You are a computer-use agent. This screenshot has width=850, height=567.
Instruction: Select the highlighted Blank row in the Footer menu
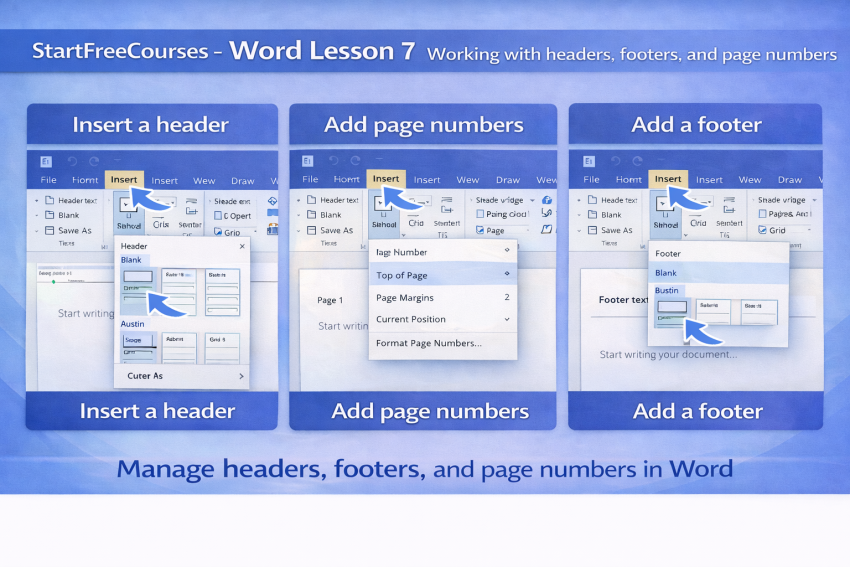click(x=718, y=273)
